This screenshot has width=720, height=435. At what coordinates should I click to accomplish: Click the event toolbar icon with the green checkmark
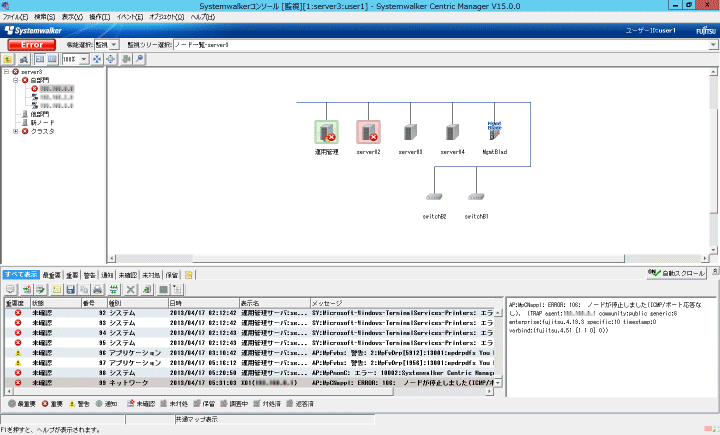point(40,289)
